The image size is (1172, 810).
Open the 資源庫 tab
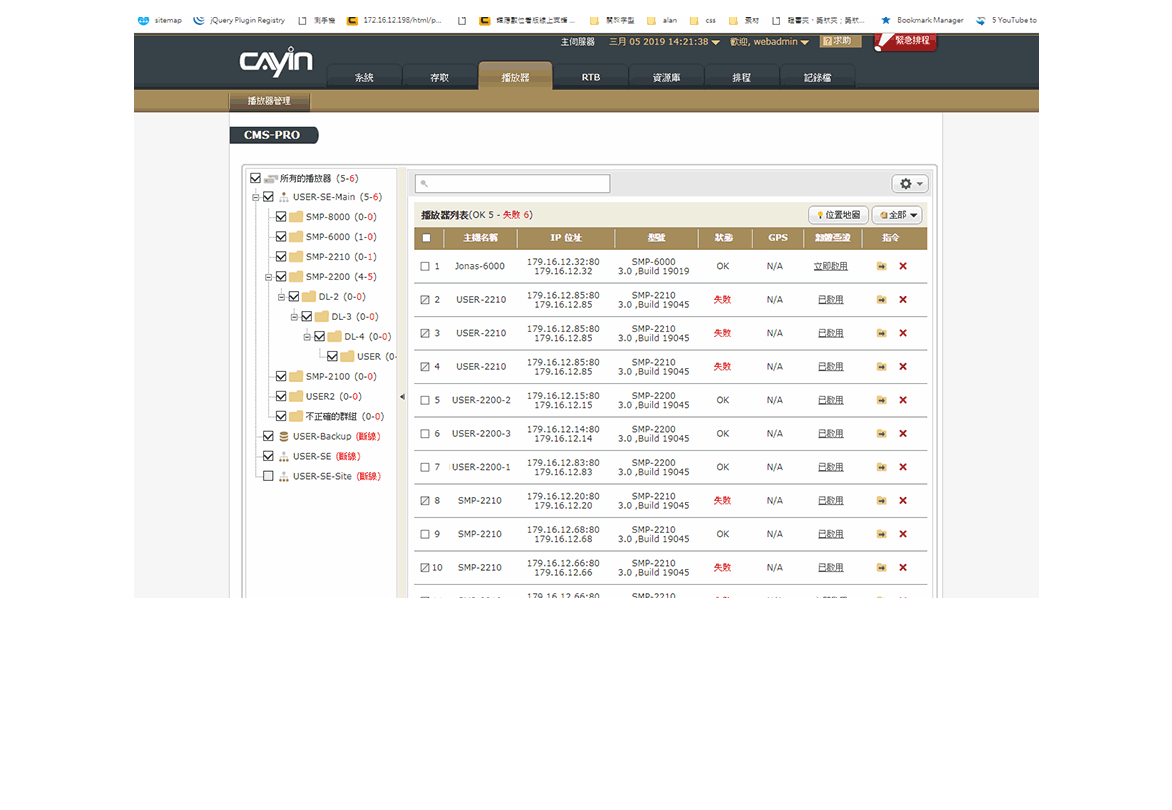[666, 77]
